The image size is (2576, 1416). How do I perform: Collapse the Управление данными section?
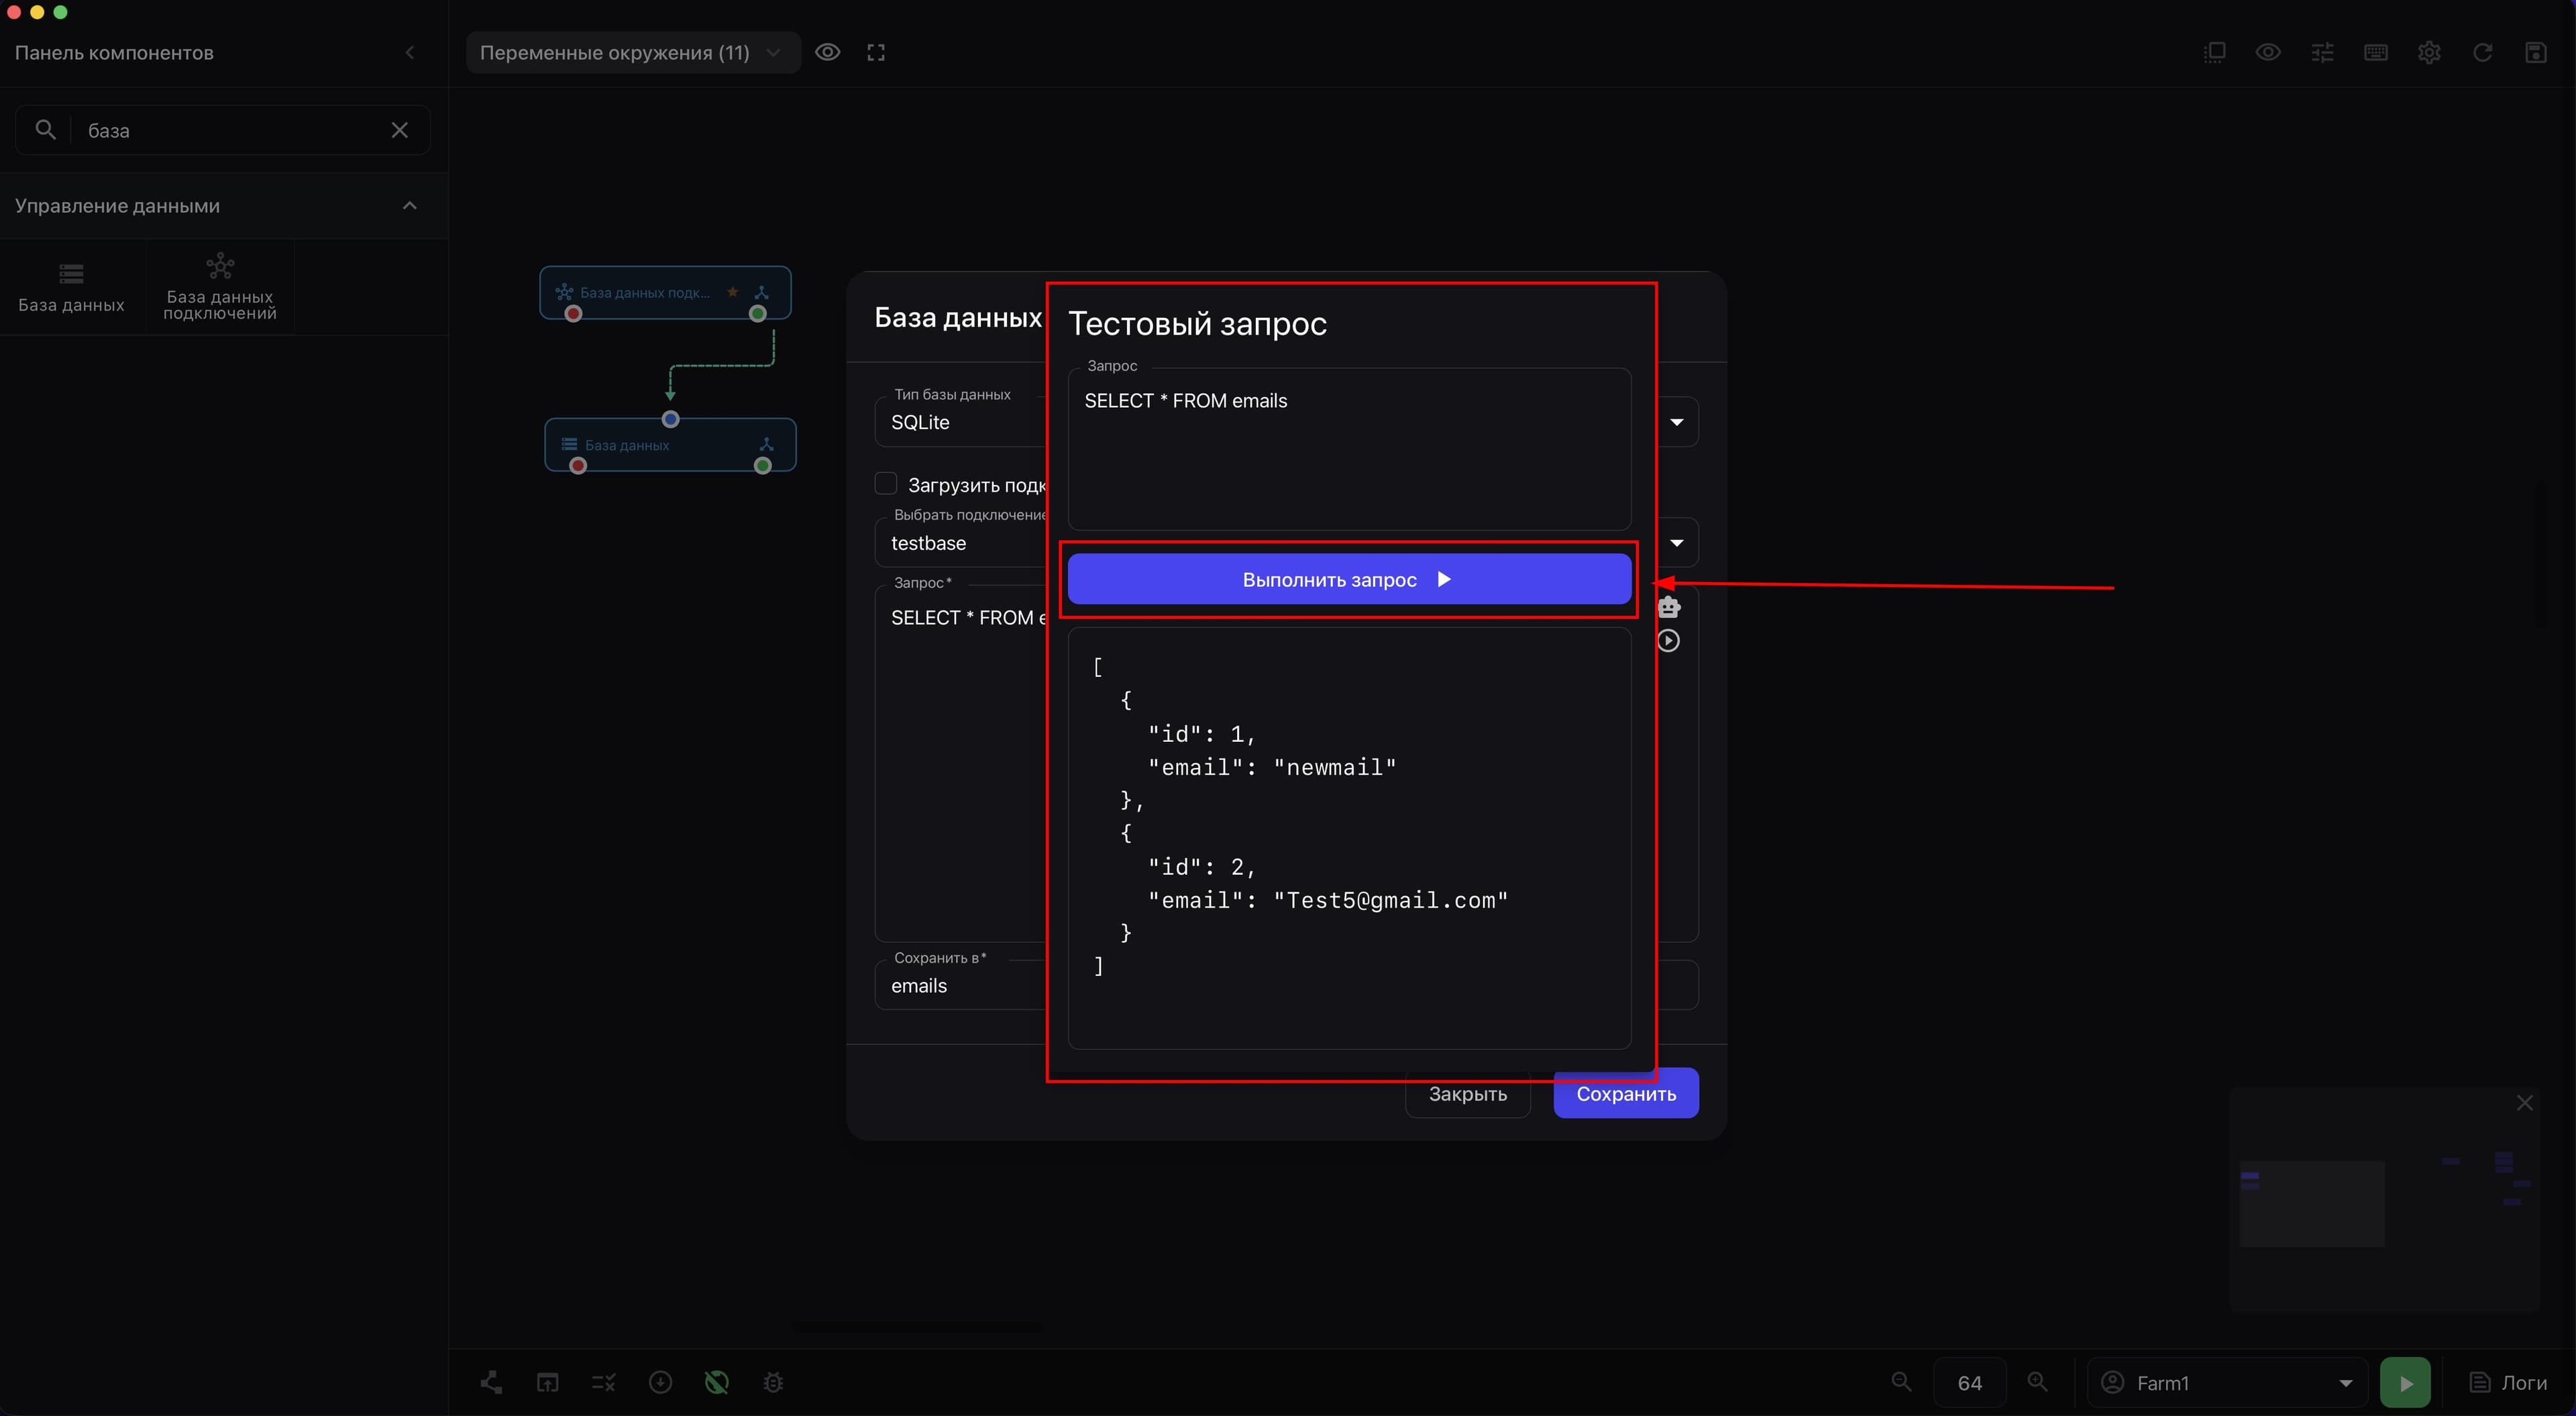point(409,206)
